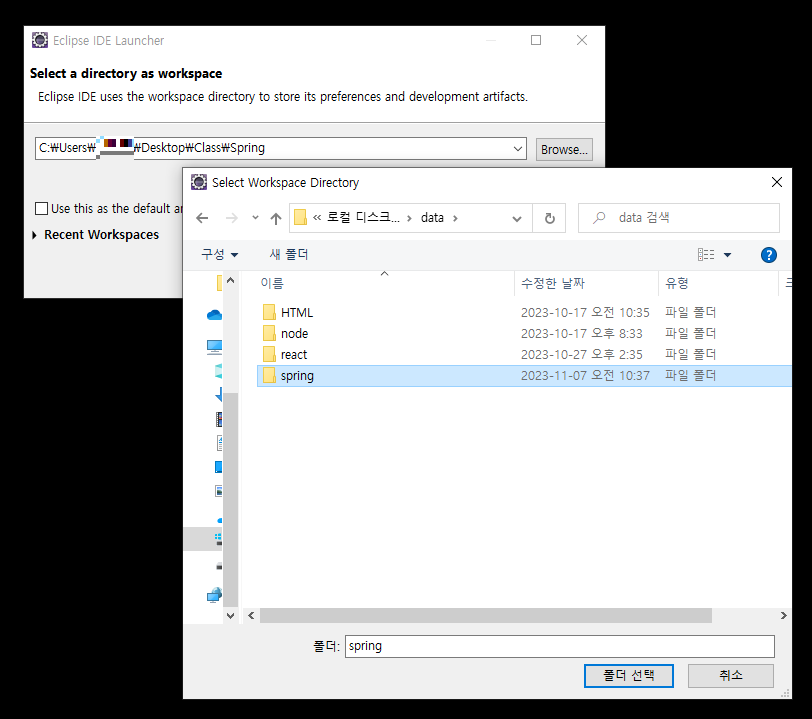Click the HTML folder icon

[269, 312]
